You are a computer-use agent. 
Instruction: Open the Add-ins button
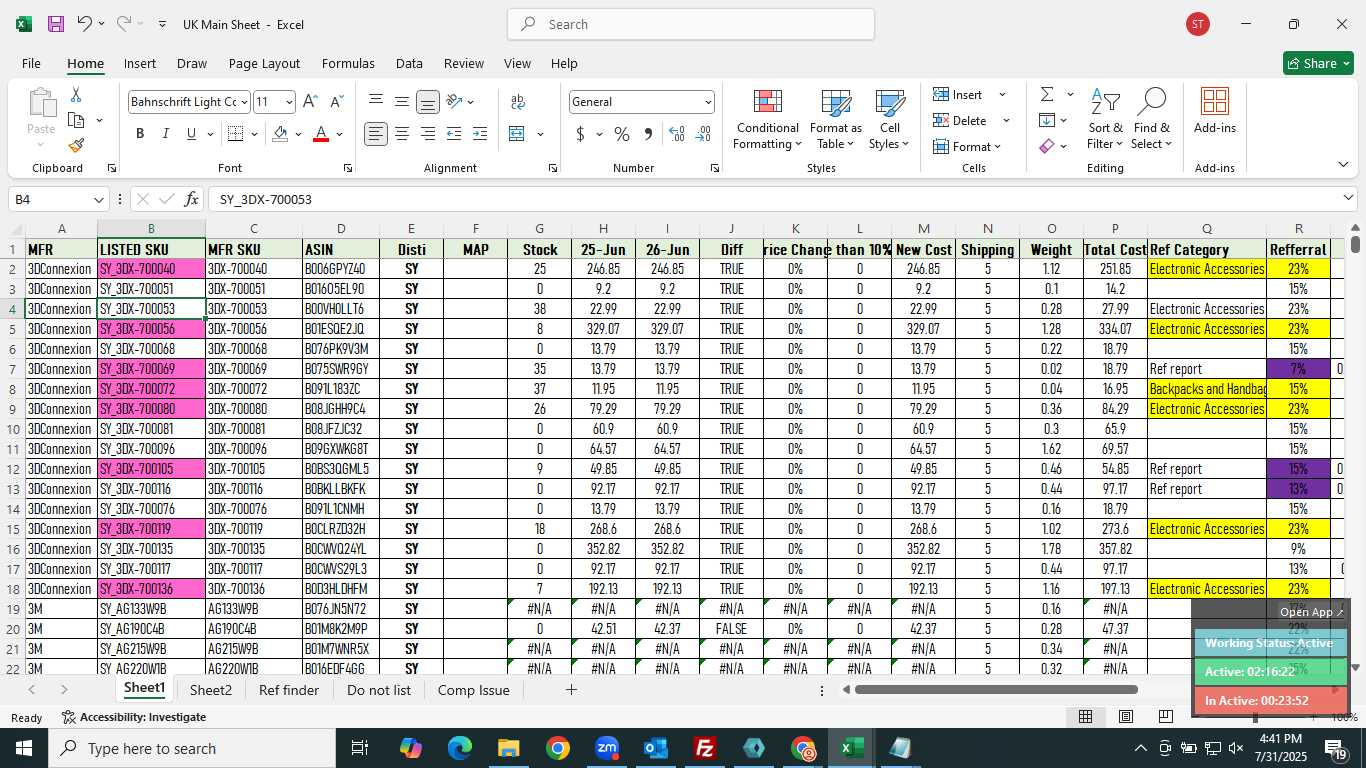[1215, 112]
